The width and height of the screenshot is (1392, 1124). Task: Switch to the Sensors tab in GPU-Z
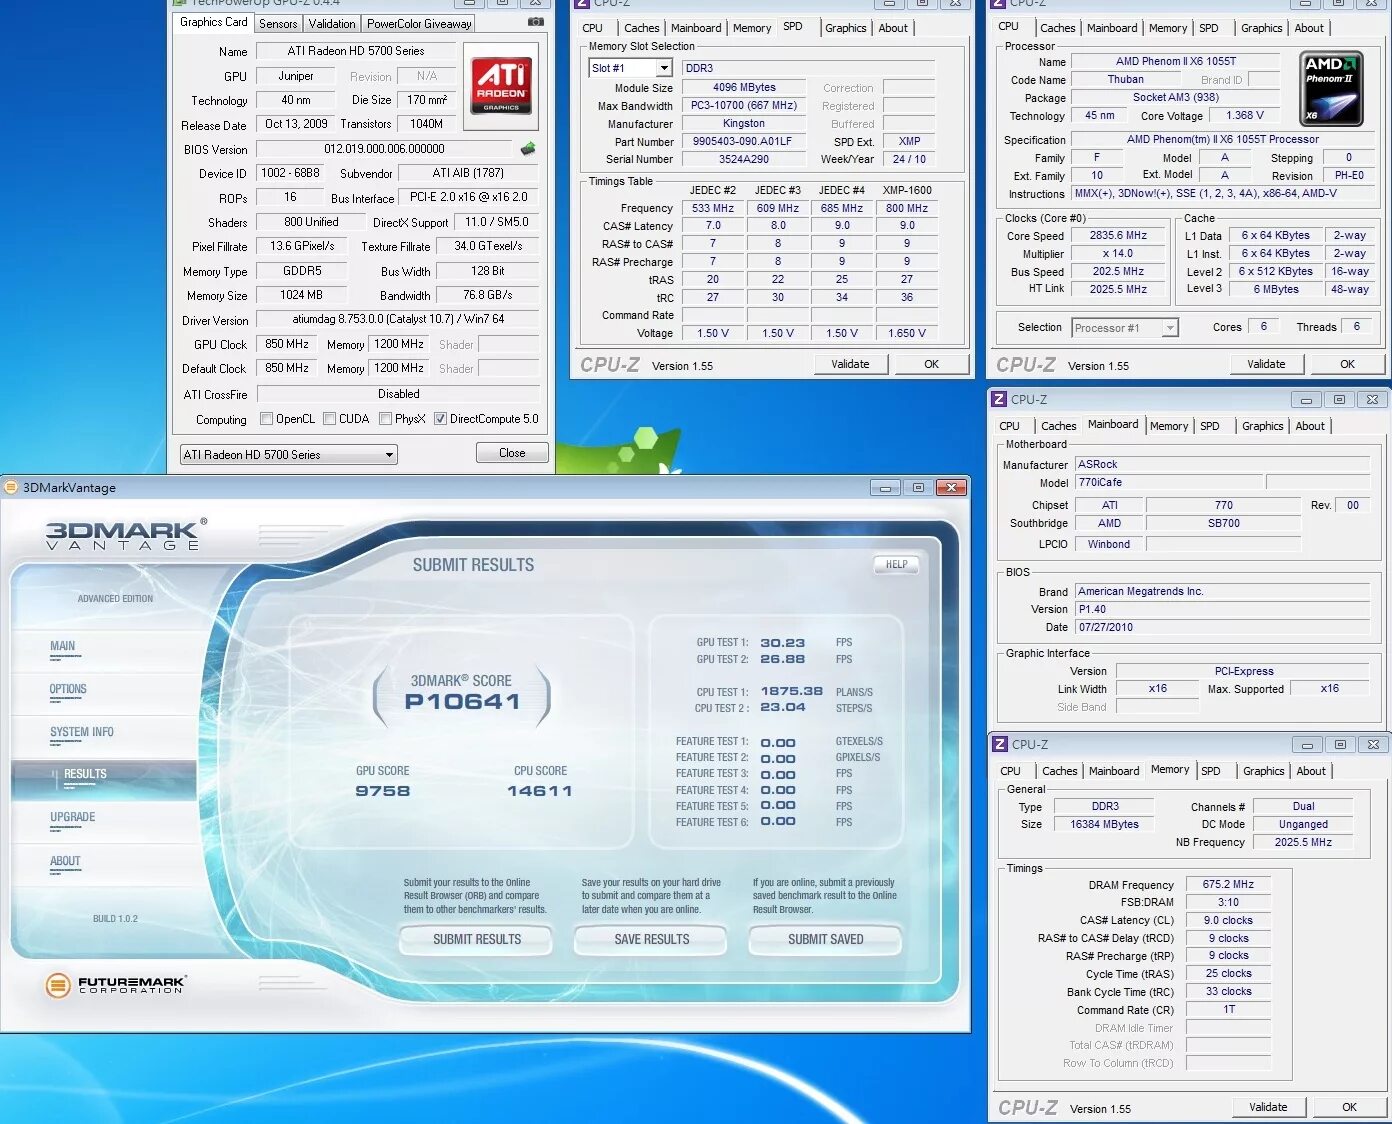[278, 24]
